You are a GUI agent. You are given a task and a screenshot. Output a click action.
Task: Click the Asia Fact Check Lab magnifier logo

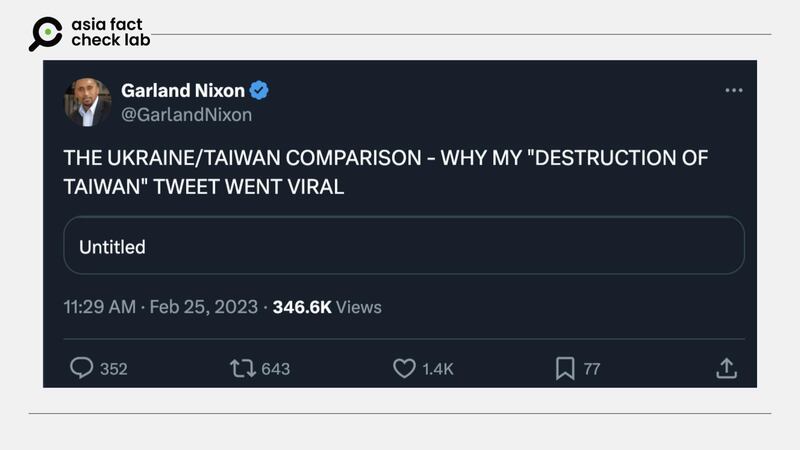point(45,34)
